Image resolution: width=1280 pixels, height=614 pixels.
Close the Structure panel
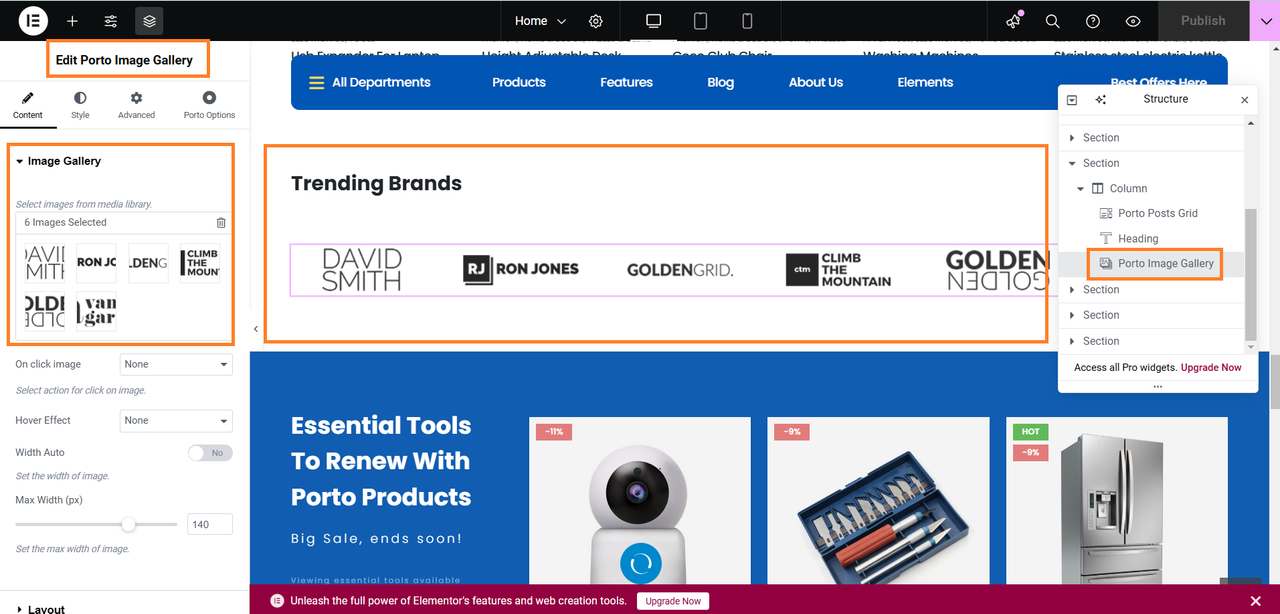1245,100
